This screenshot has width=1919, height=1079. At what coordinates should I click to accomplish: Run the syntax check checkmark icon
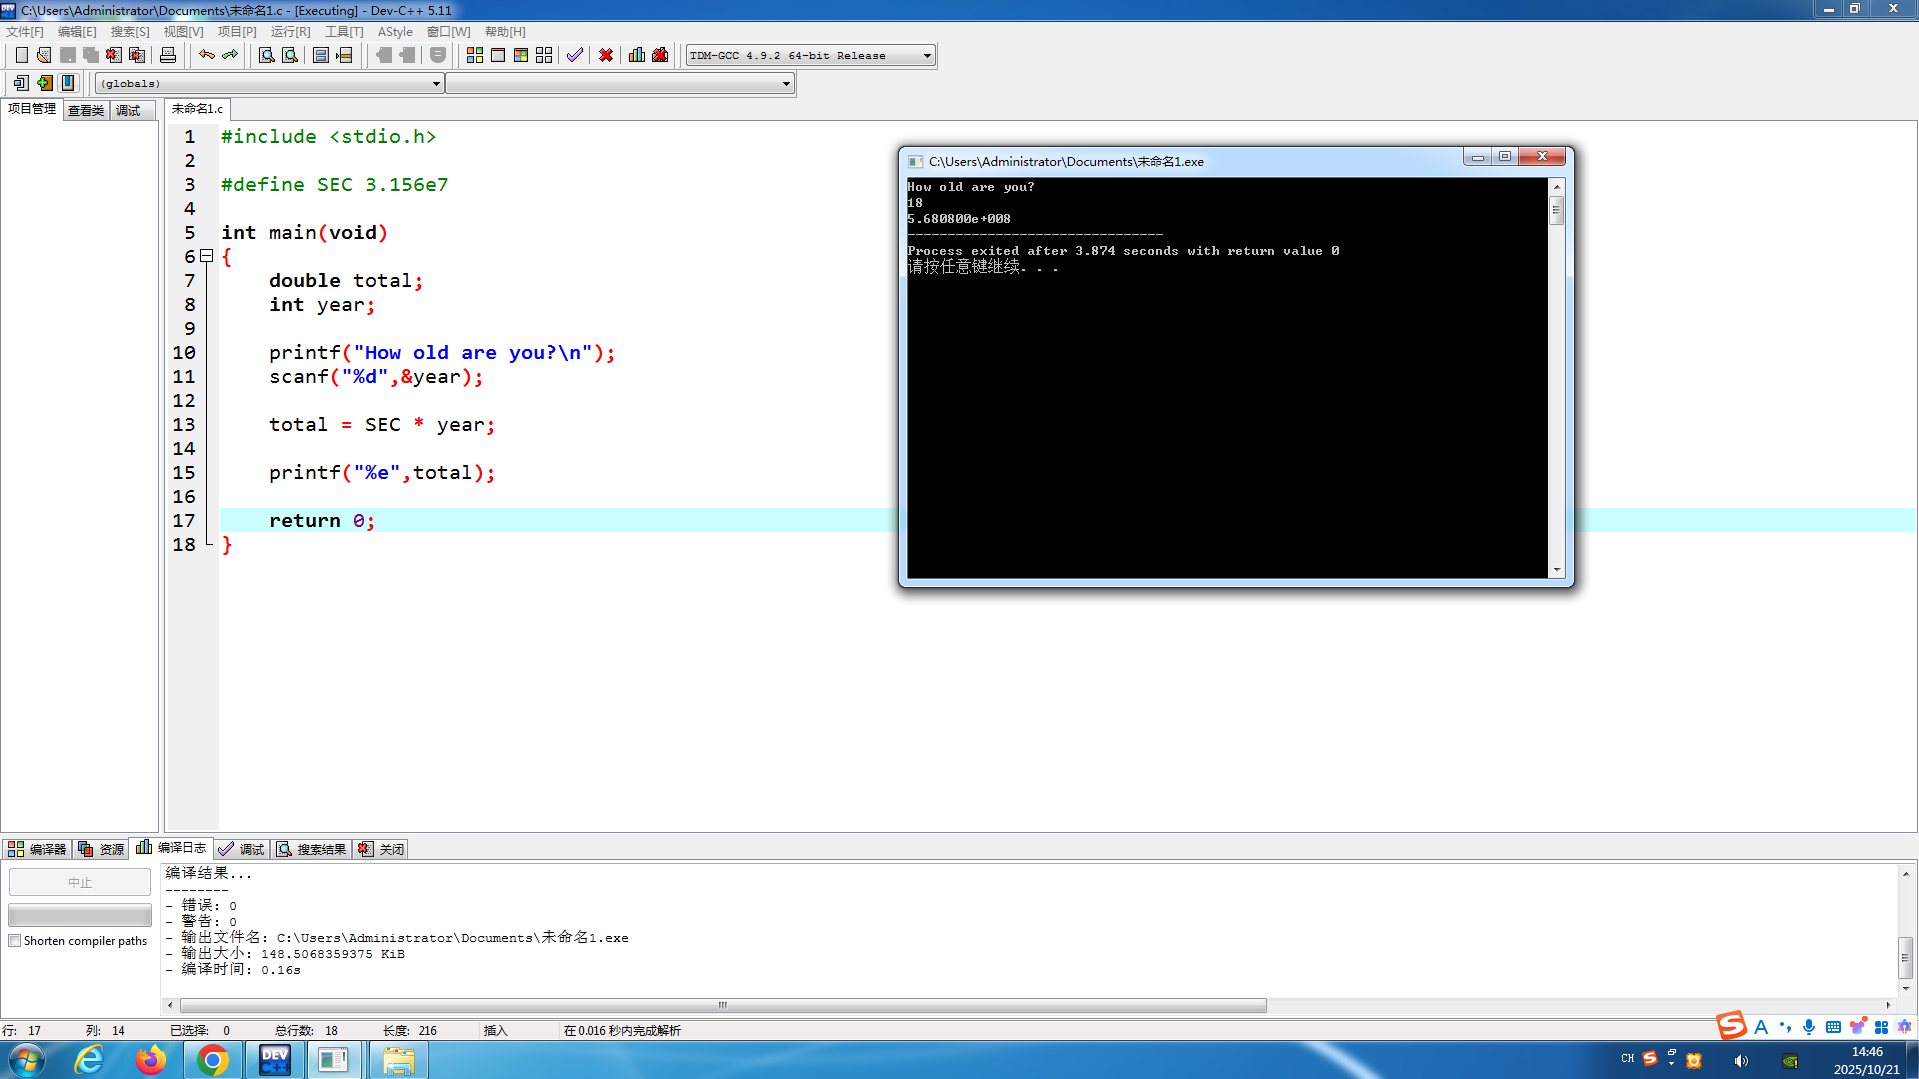tap(575, 55)
